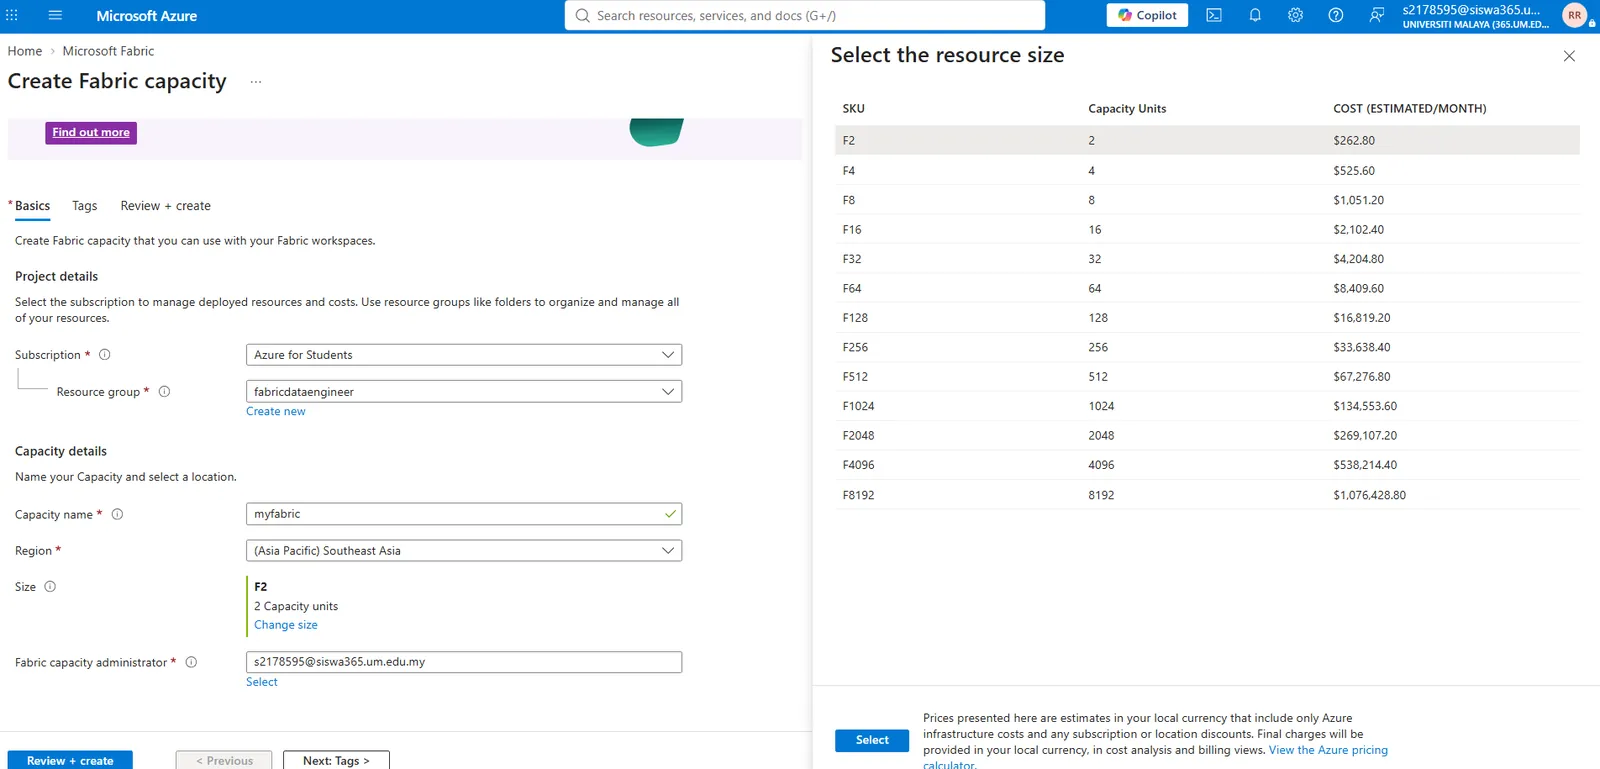Go to Microsoft Fabric breadcrumb

[x=108, y=51]
